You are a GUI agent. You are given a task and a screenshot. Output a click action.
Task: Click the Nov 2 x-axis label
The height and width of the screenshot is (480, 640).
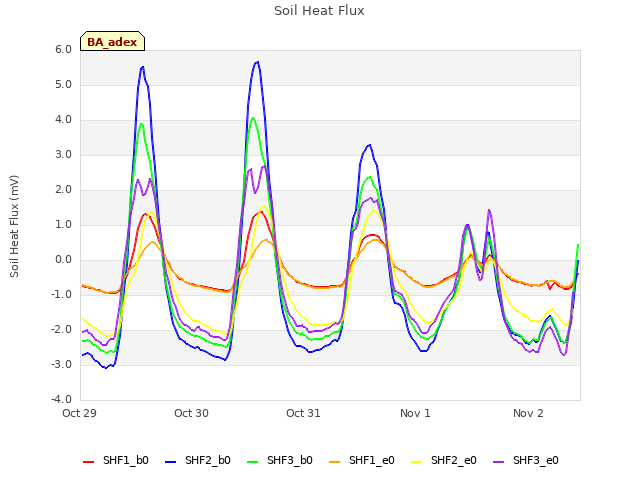click(x=528, y=413)
